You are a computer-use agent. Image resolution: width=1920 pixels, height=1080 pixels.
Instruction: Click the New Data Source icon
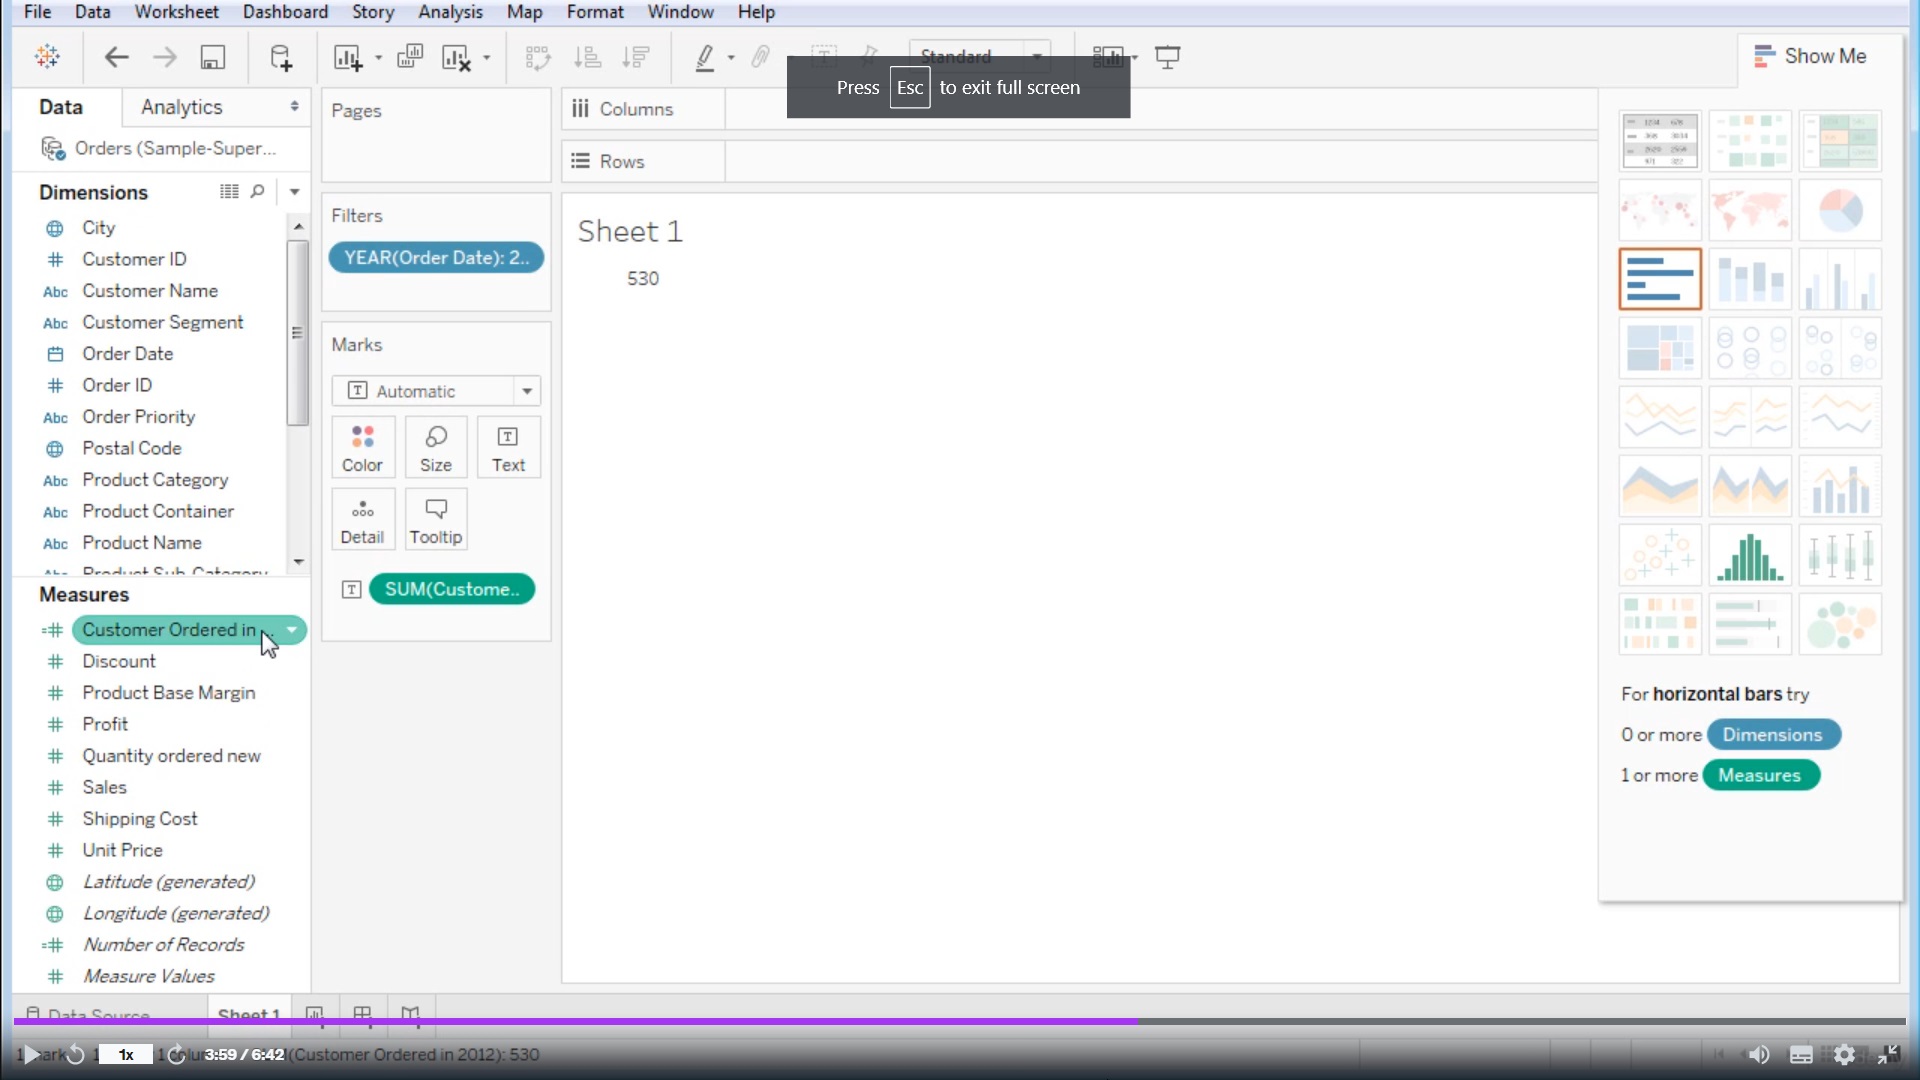[x=281, y=57]
